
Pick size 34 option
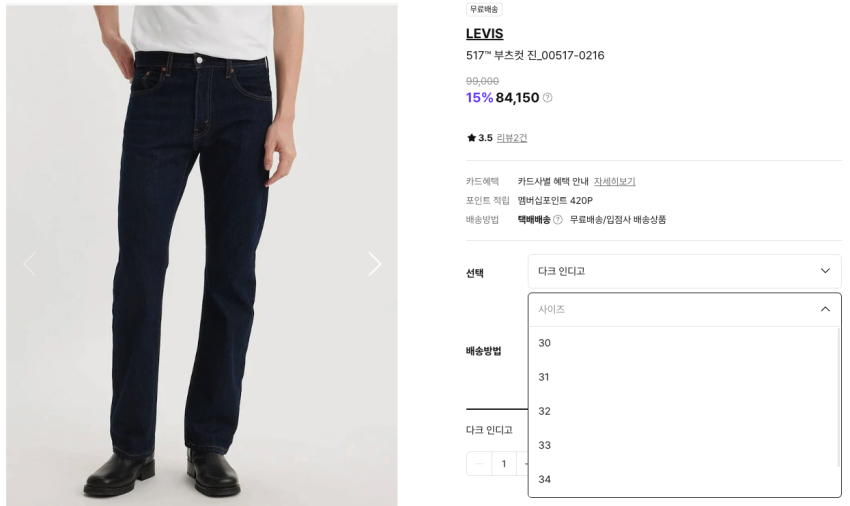pos(683,479)
